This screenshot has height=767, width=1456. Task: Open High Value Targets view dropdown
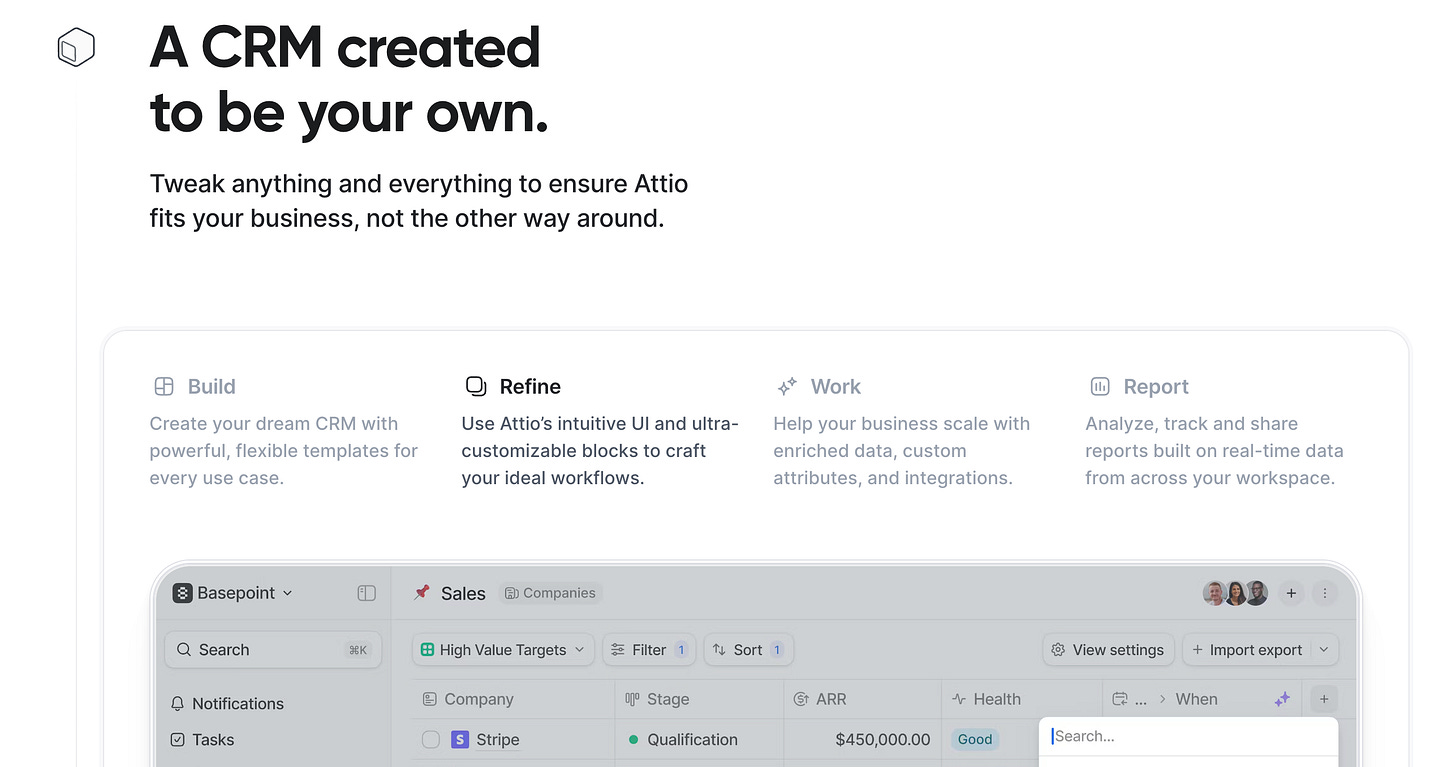[503, 650]
